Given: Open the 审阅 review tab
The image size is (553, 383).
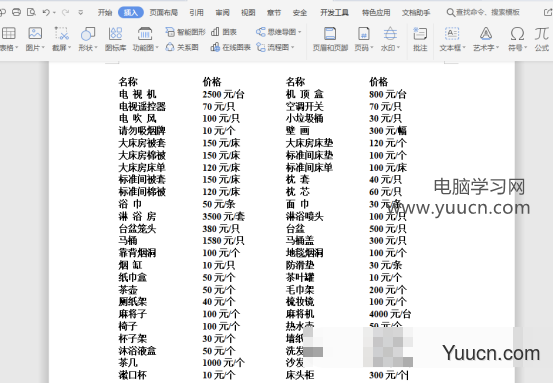Looking at the screenshot, I should [x=223, y=13].
